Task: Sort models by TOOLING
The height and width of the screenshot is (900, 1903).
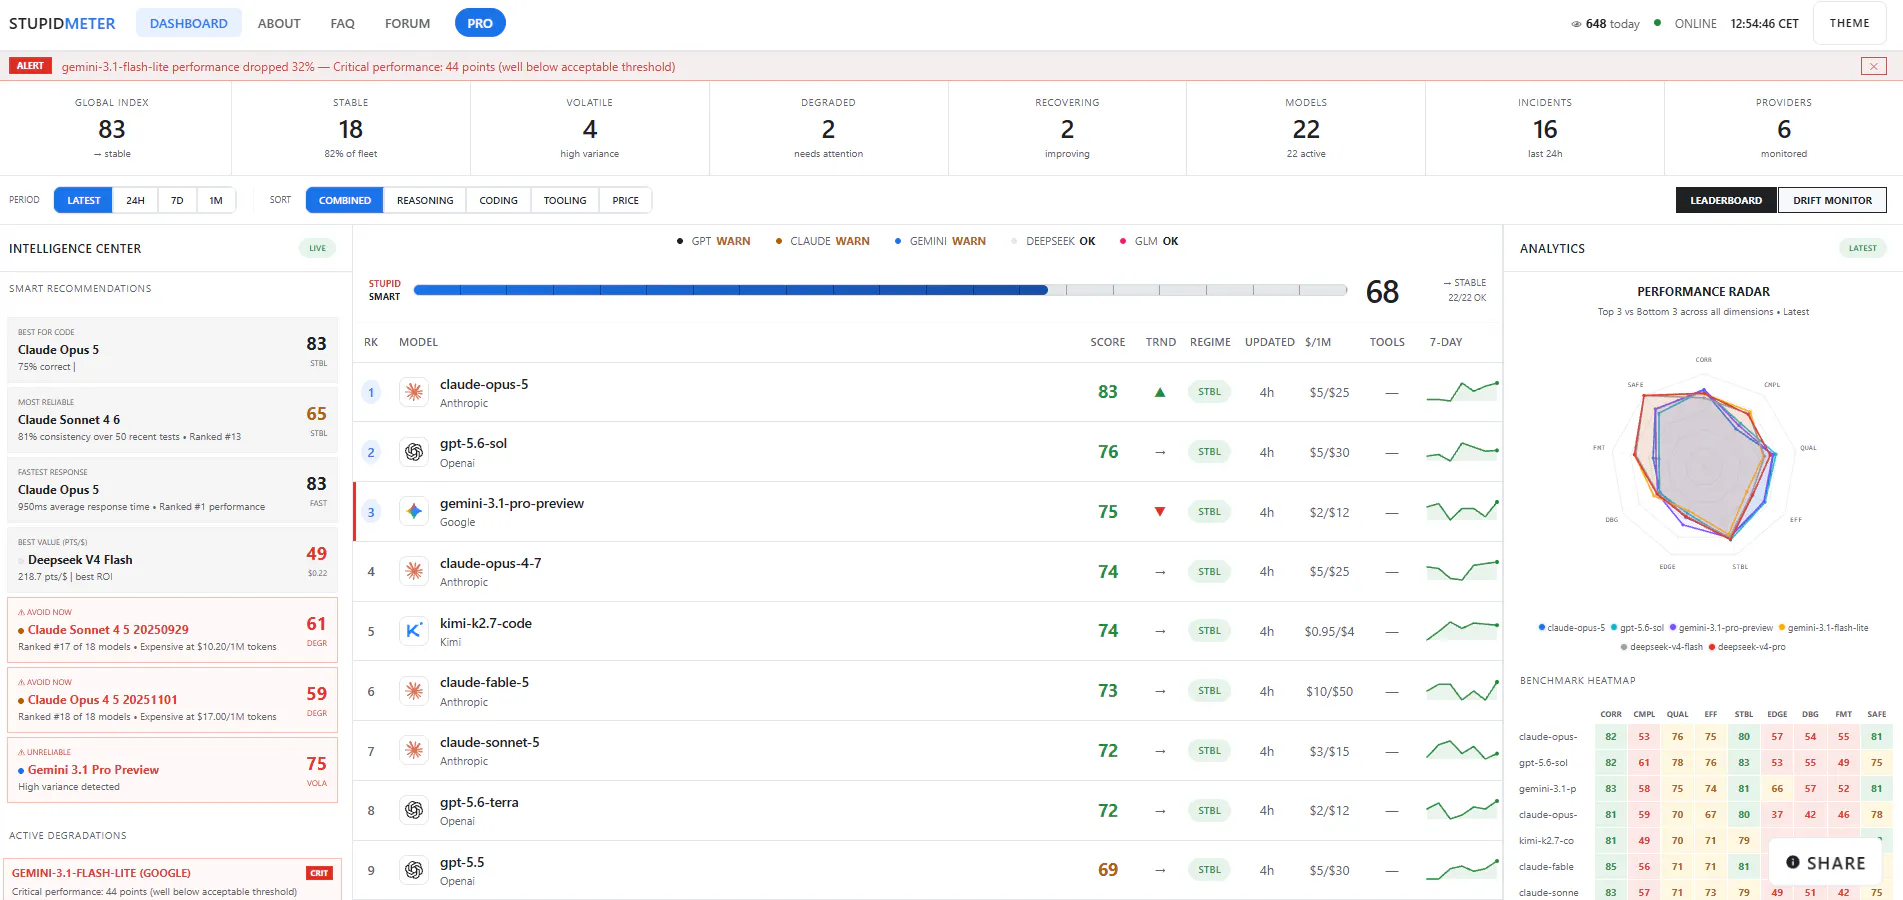Action: click(565, 200)
